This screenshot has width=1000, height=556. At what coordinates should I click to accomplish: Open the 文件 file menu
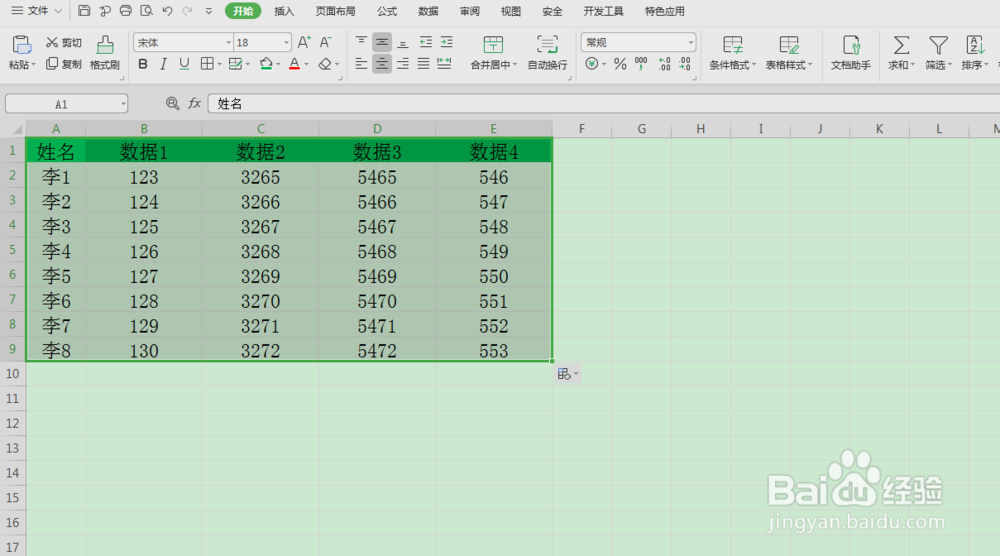36,11
